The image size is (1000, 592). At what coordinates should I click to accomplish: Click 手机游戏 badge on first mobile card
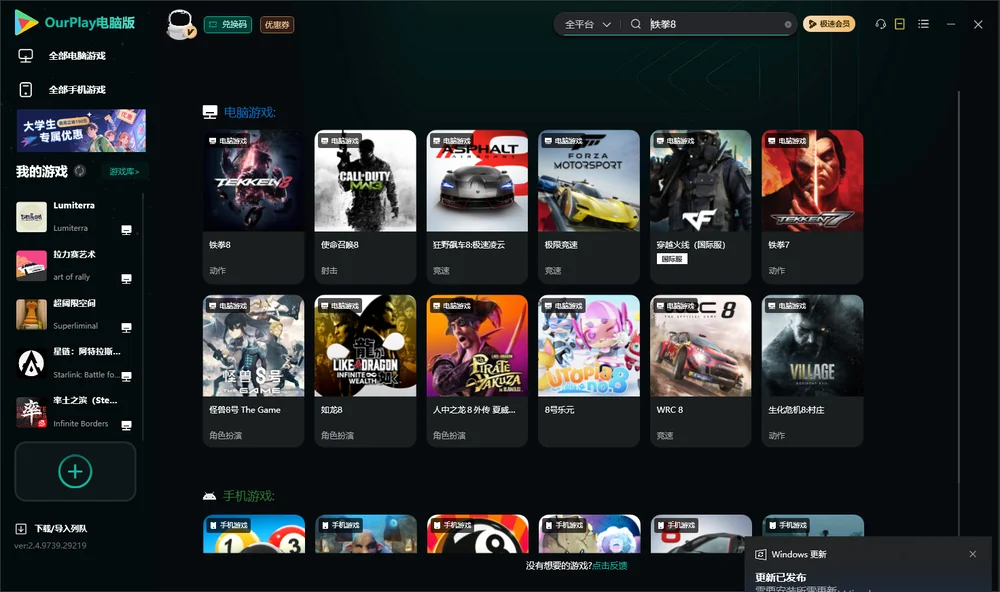point(228,526)
